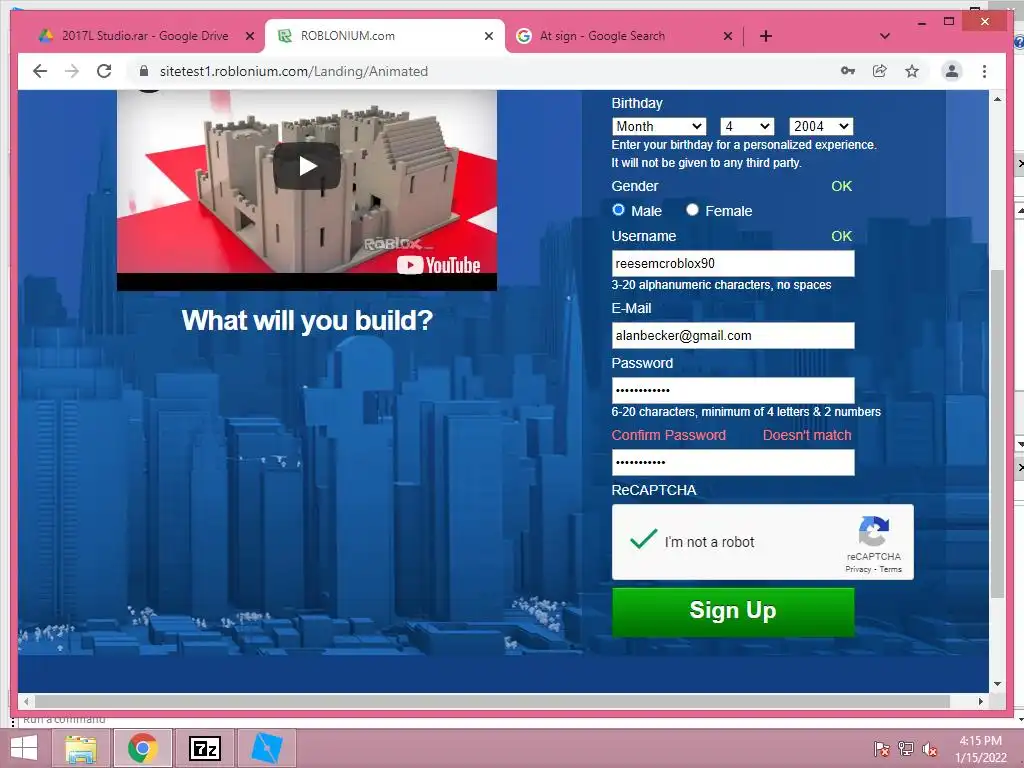
Task: Open saved passwords key icon
Action: [x=848, y=71]
